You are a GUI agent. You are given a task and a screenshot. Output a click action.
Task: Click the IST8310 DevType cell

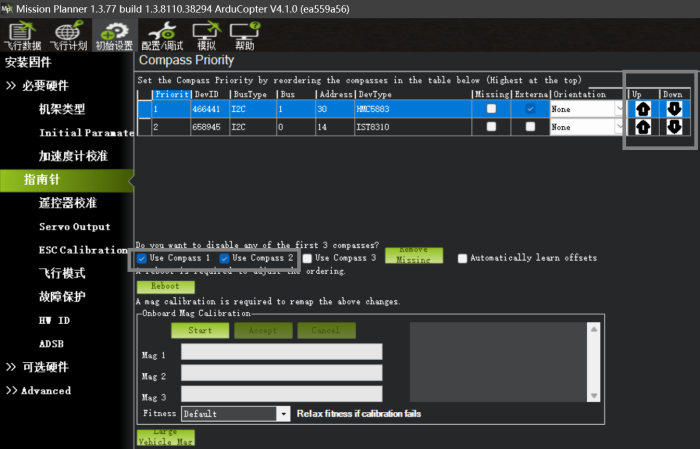(413, 127)
